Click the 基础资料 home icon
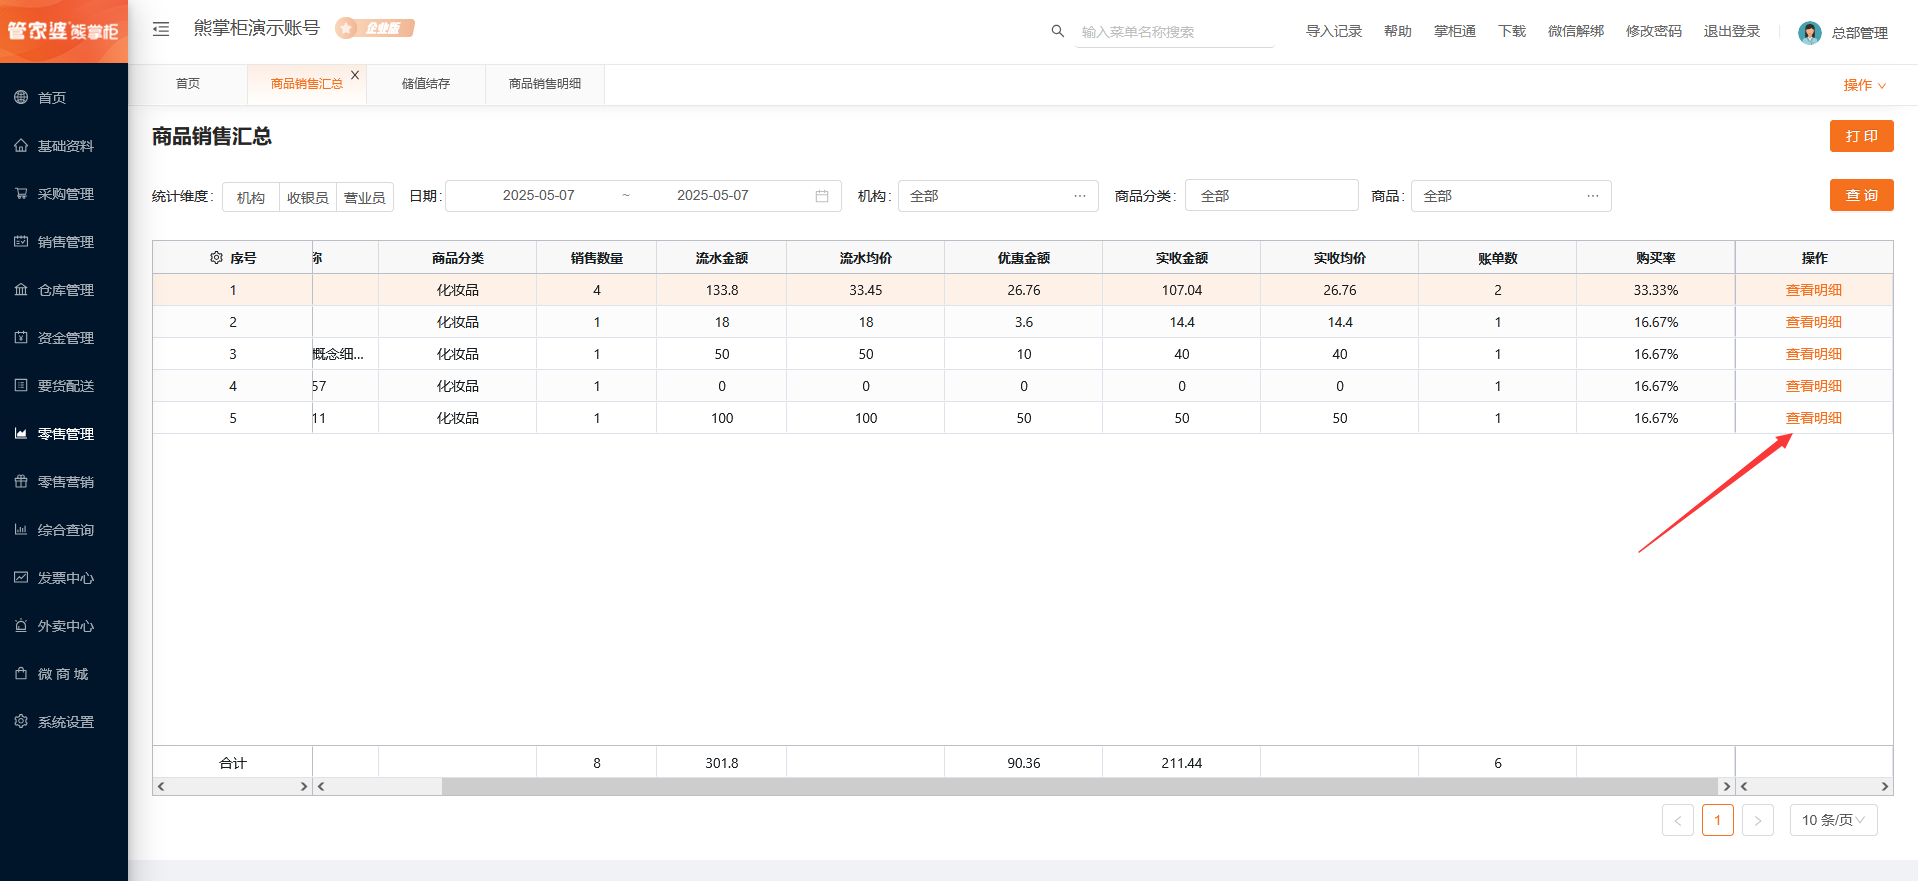Screen dimensions: 1918x881 21,145
